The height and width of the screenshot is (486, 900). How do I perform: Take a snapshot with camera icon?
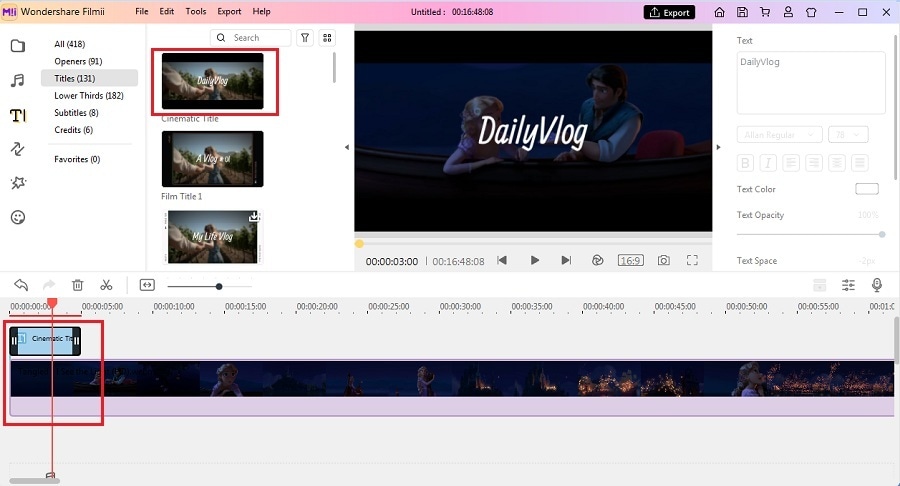[x=664, y=261]
